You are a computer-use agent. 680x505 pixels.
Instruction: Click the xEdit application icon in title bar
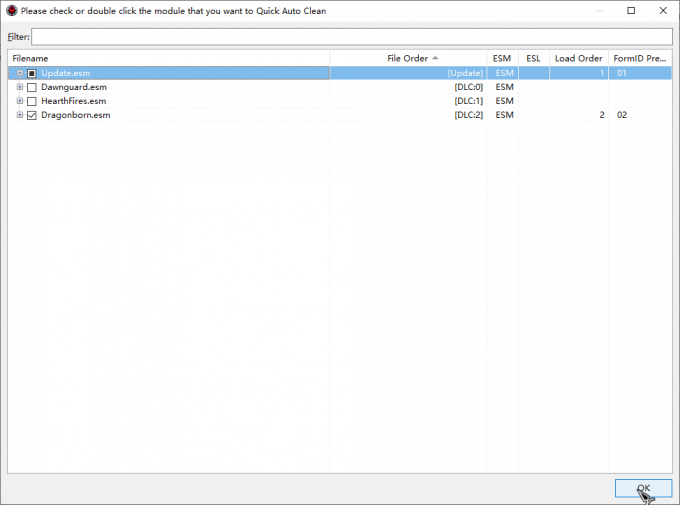(x=12, y=10)
